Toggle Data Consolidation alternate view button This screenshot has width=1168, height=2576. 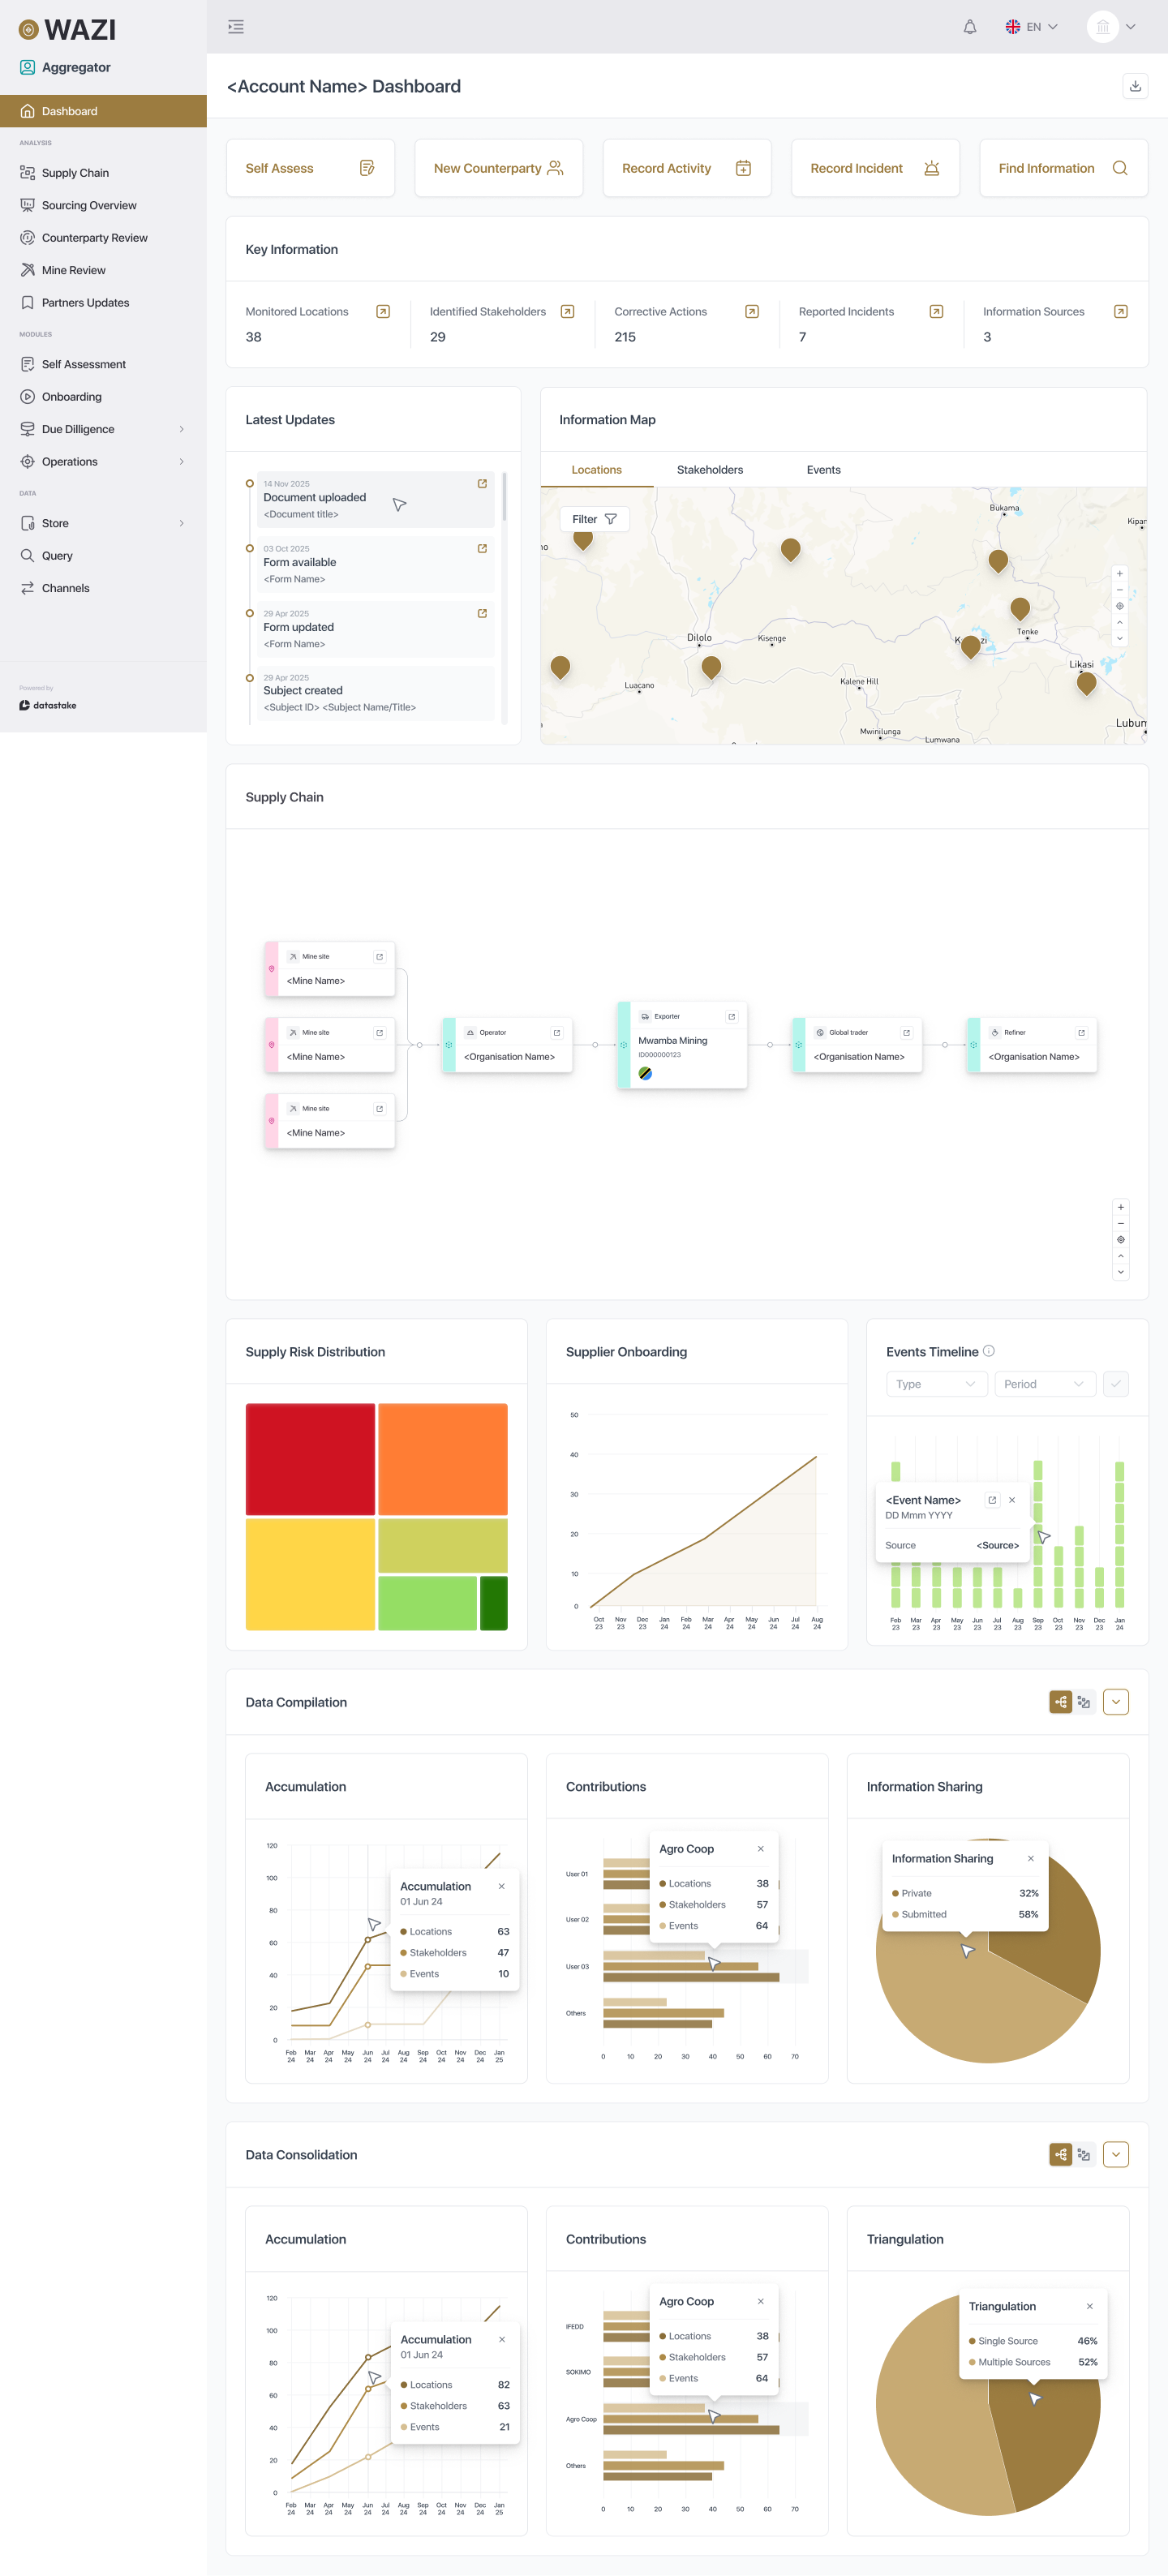tap(1084, 2155)
